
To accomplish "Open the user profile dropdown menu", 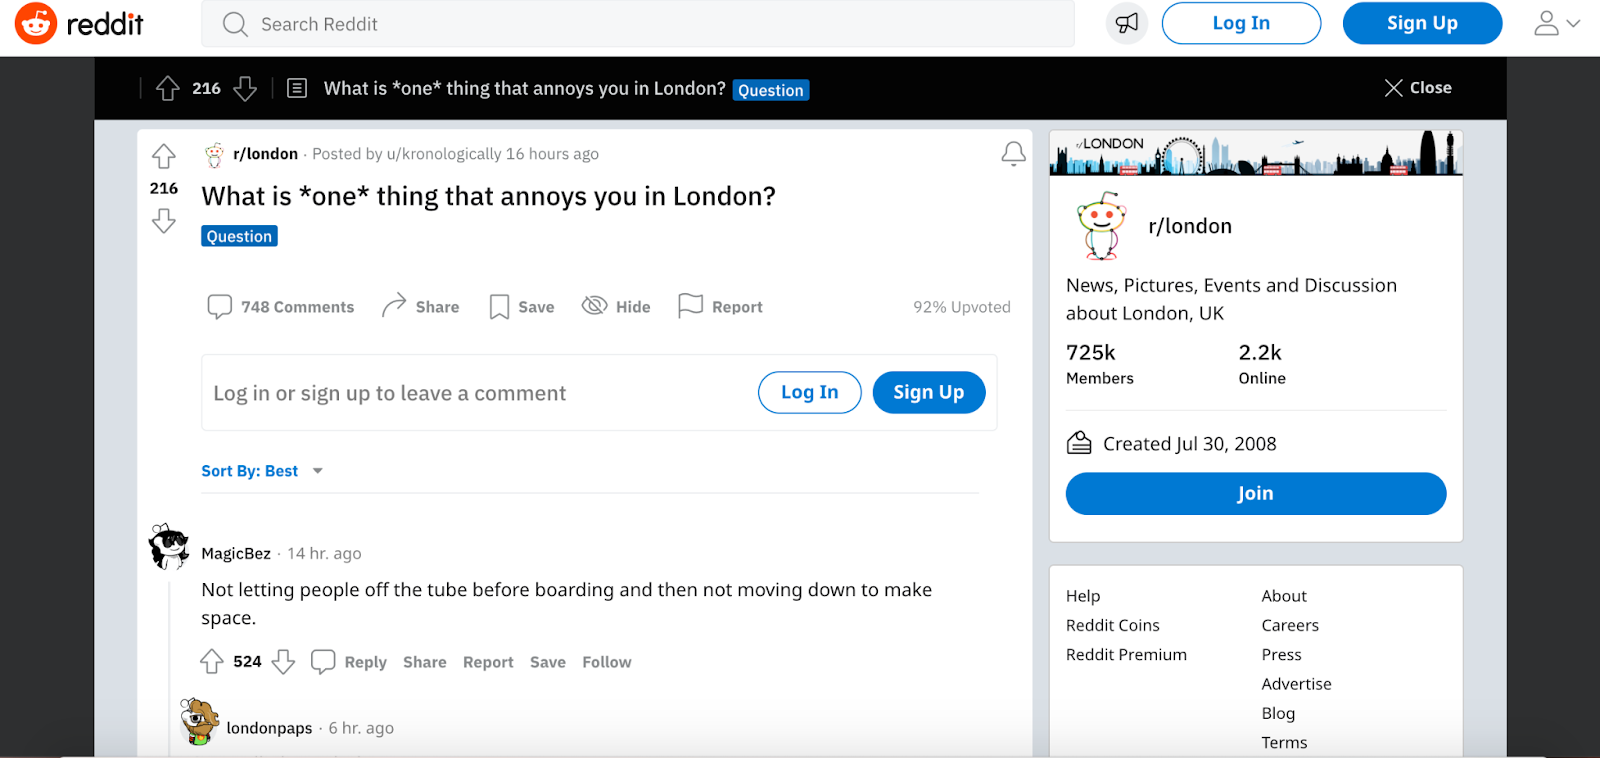I will coord(1557,23).
